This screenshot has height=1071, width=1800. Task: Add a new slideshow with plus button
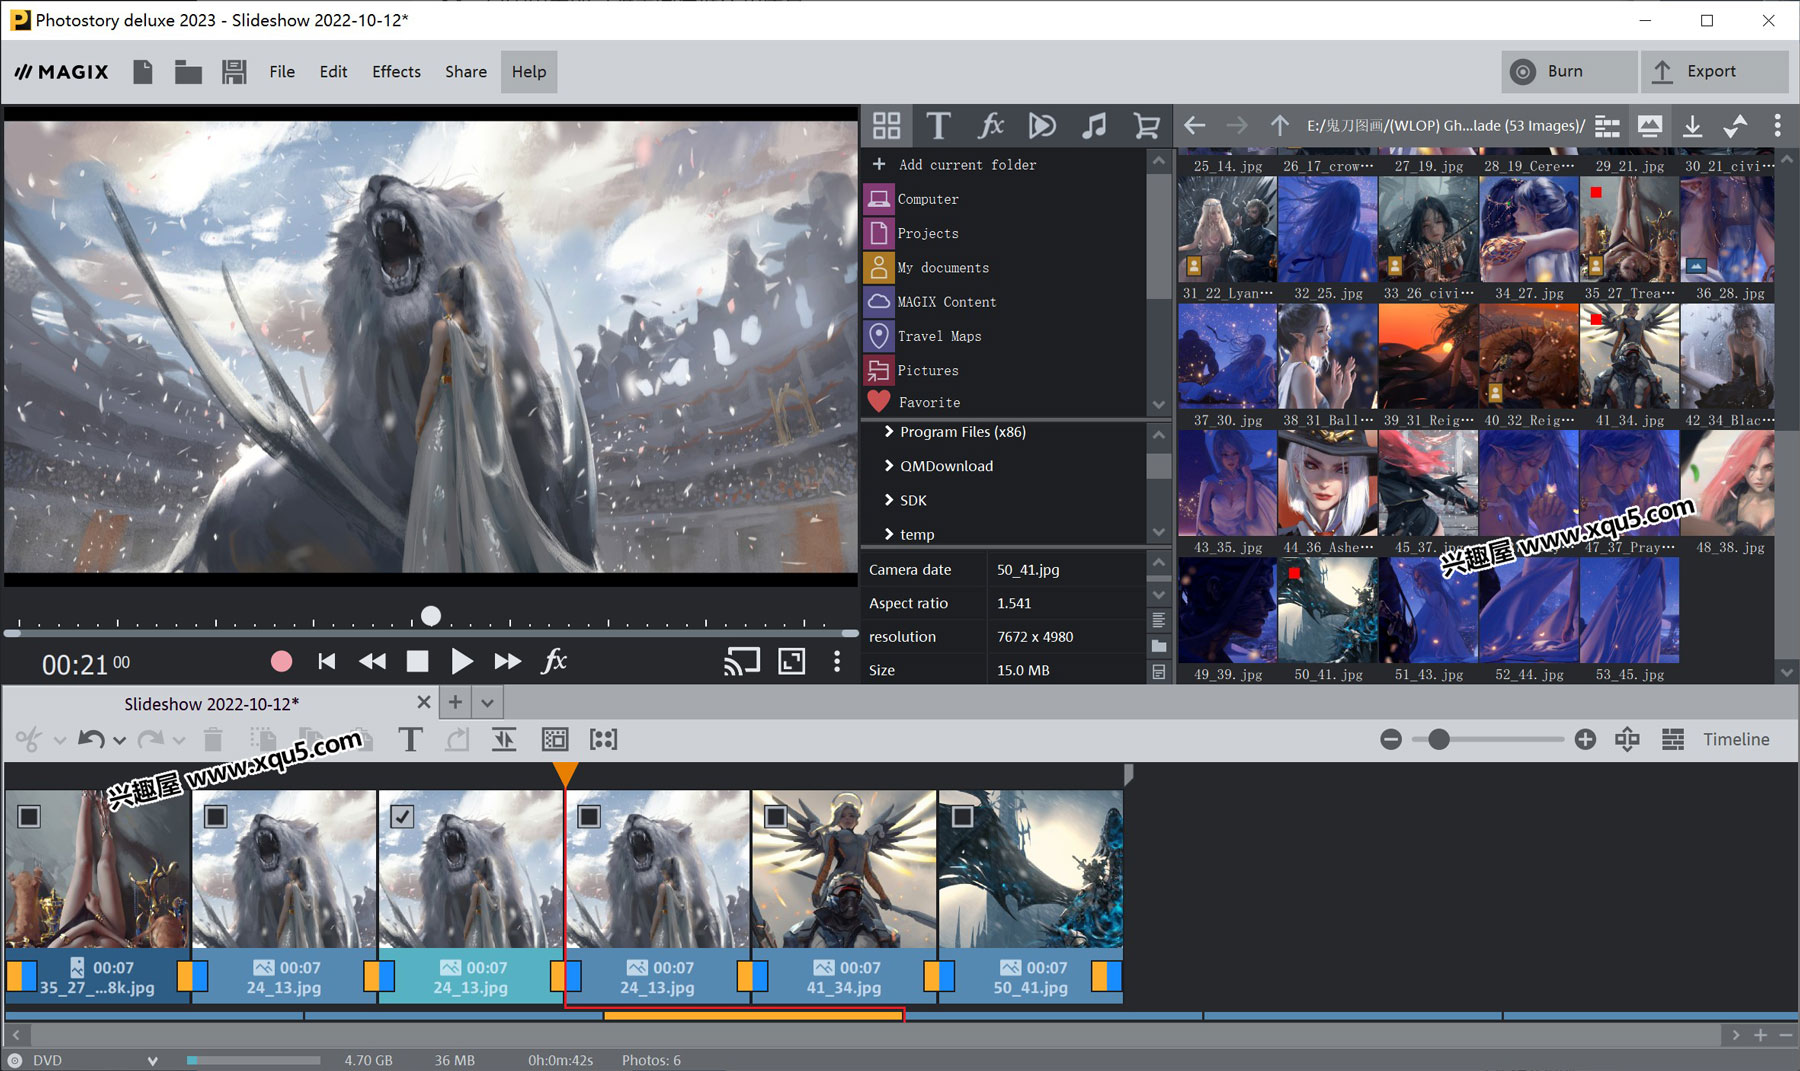click(455, 703)
